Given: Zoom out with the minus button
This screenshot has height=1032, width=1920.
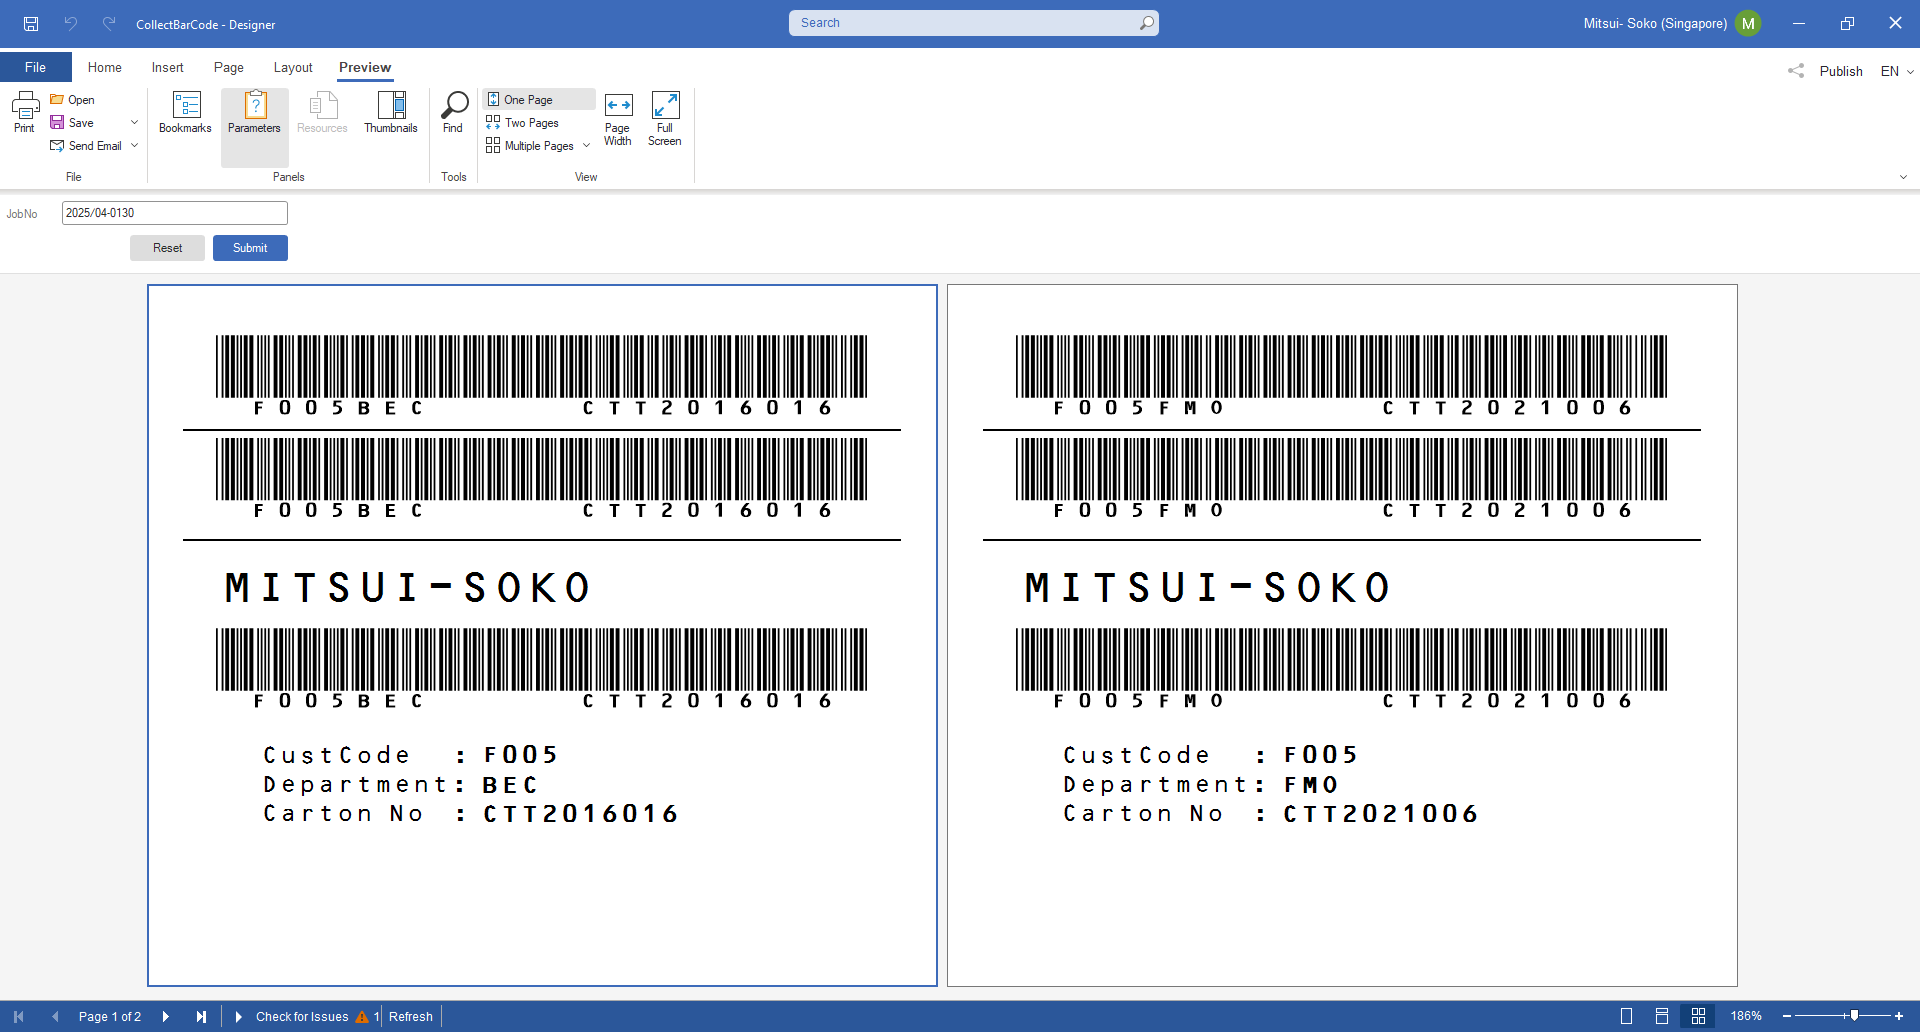Looking at the screenshot, I should pos(1787,1016).
